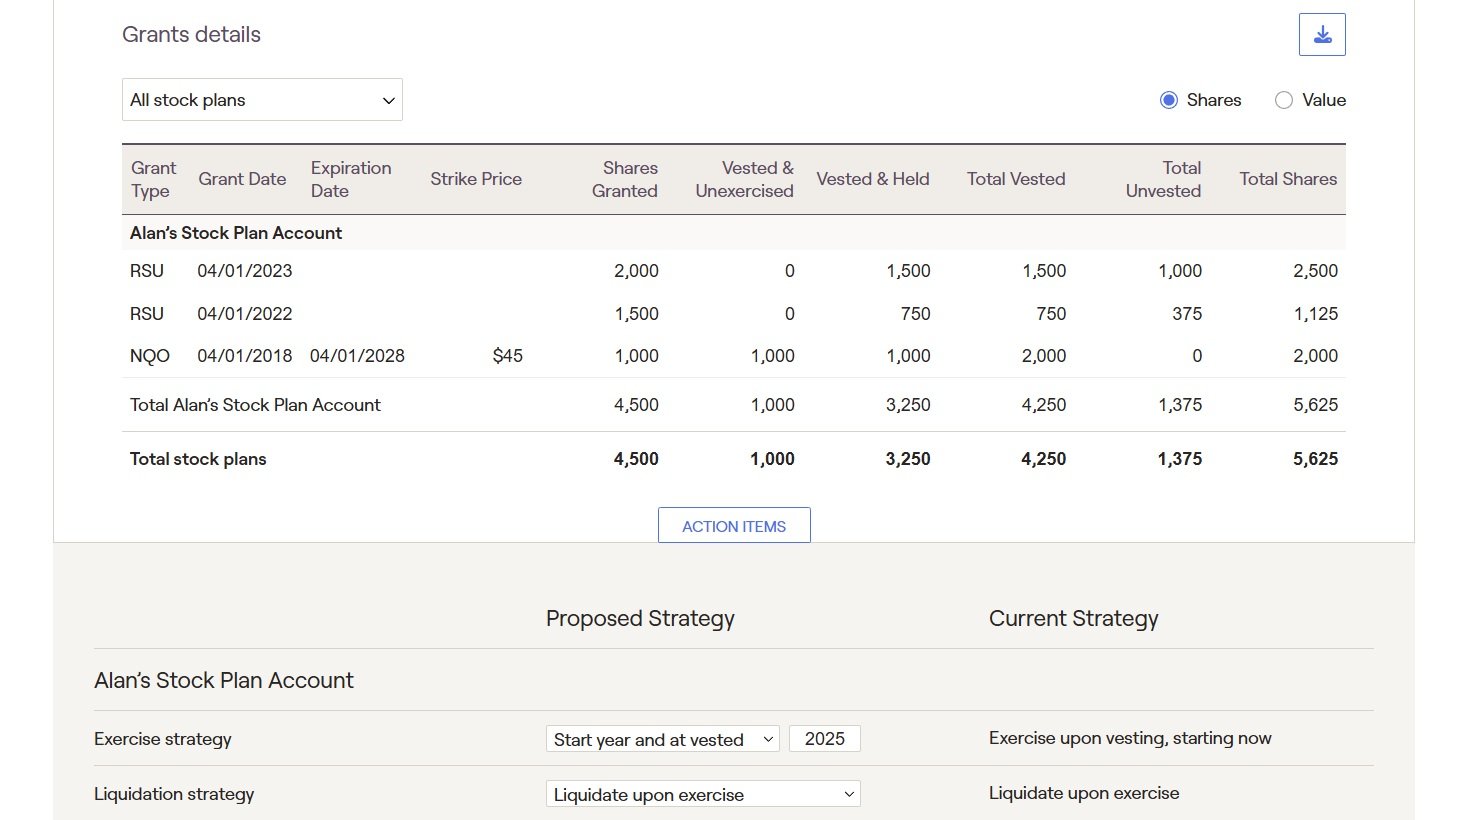Select the RSU 04/01/2023 grant row

[734, 271]
